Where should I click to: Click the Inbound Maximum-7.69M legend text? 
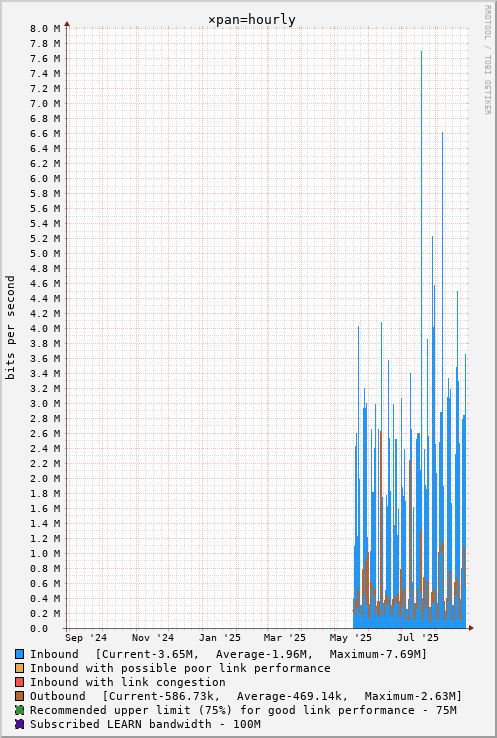tap(378, 654)
